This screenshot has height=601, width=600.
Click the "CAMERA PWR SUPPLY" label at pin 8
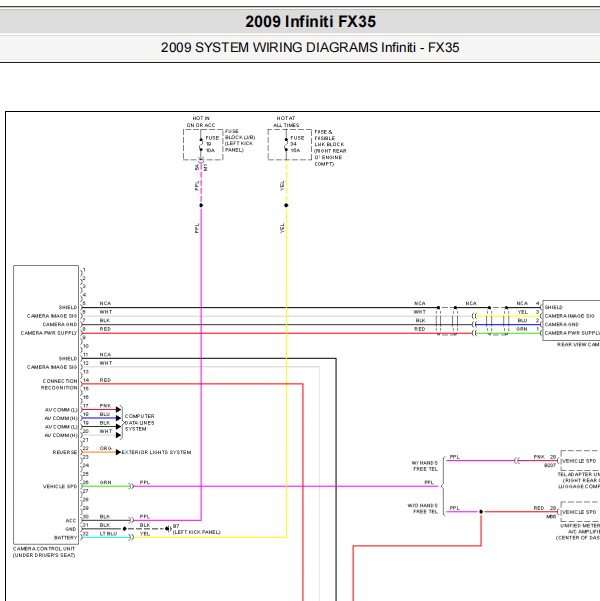click(x=49, y=333)
